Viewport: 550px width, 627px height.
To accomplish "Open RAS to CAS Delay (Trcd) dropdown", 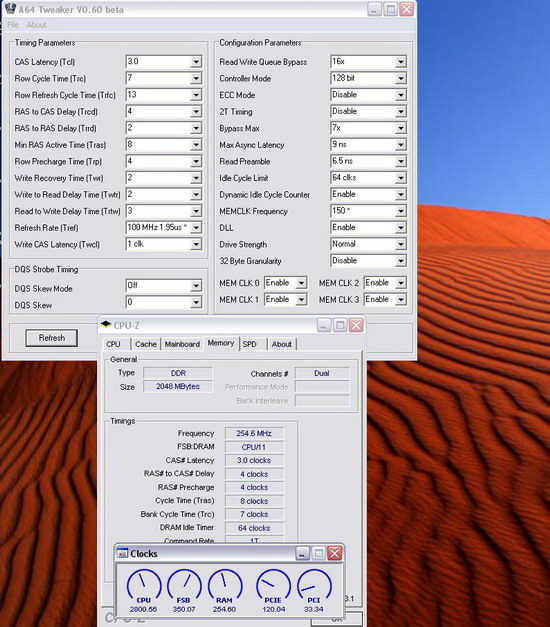I will point(196,112).
